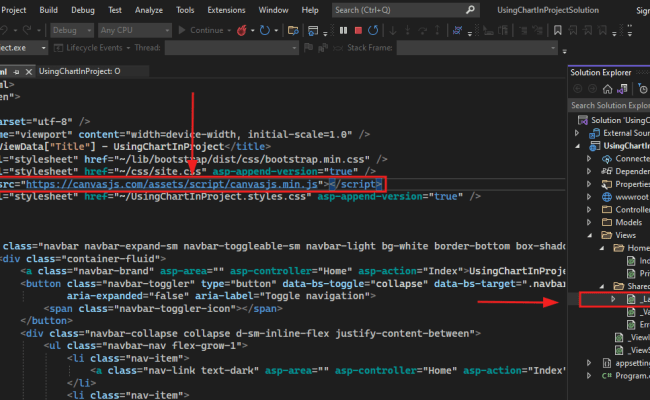
Task: Expand the Models folder
Action: click(x=589, y=222)
